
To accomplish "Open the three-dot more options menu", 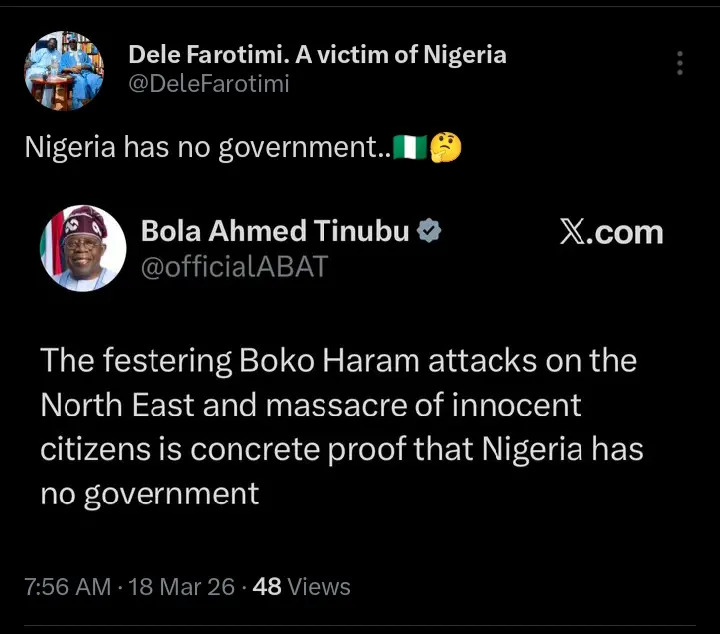I will 680,63.
